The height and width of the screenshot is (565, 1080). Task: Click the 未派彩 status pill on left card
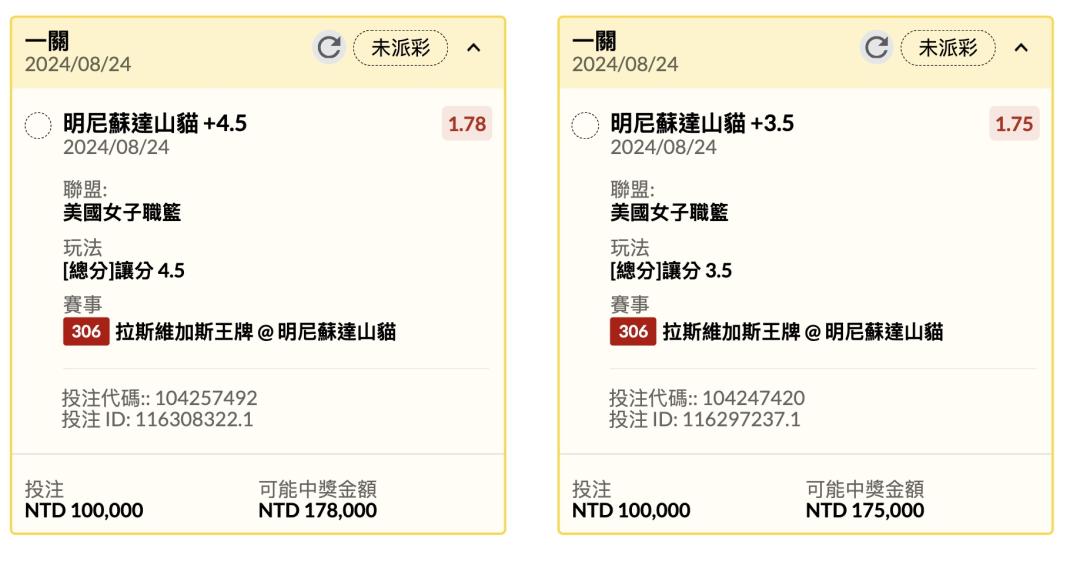tap(400, 48)
